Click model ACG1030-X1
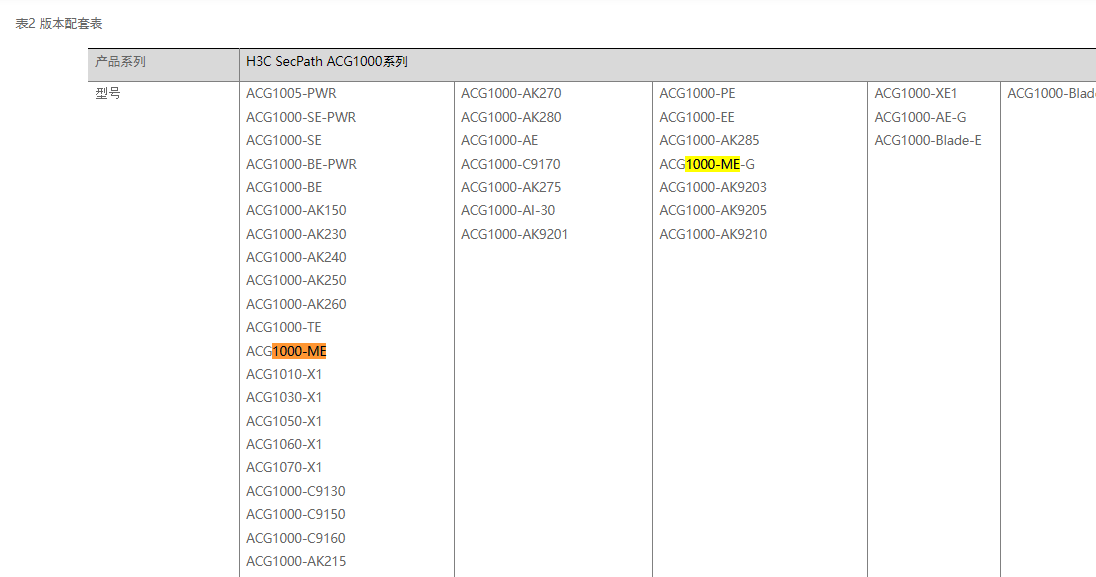 coord(284,397)
